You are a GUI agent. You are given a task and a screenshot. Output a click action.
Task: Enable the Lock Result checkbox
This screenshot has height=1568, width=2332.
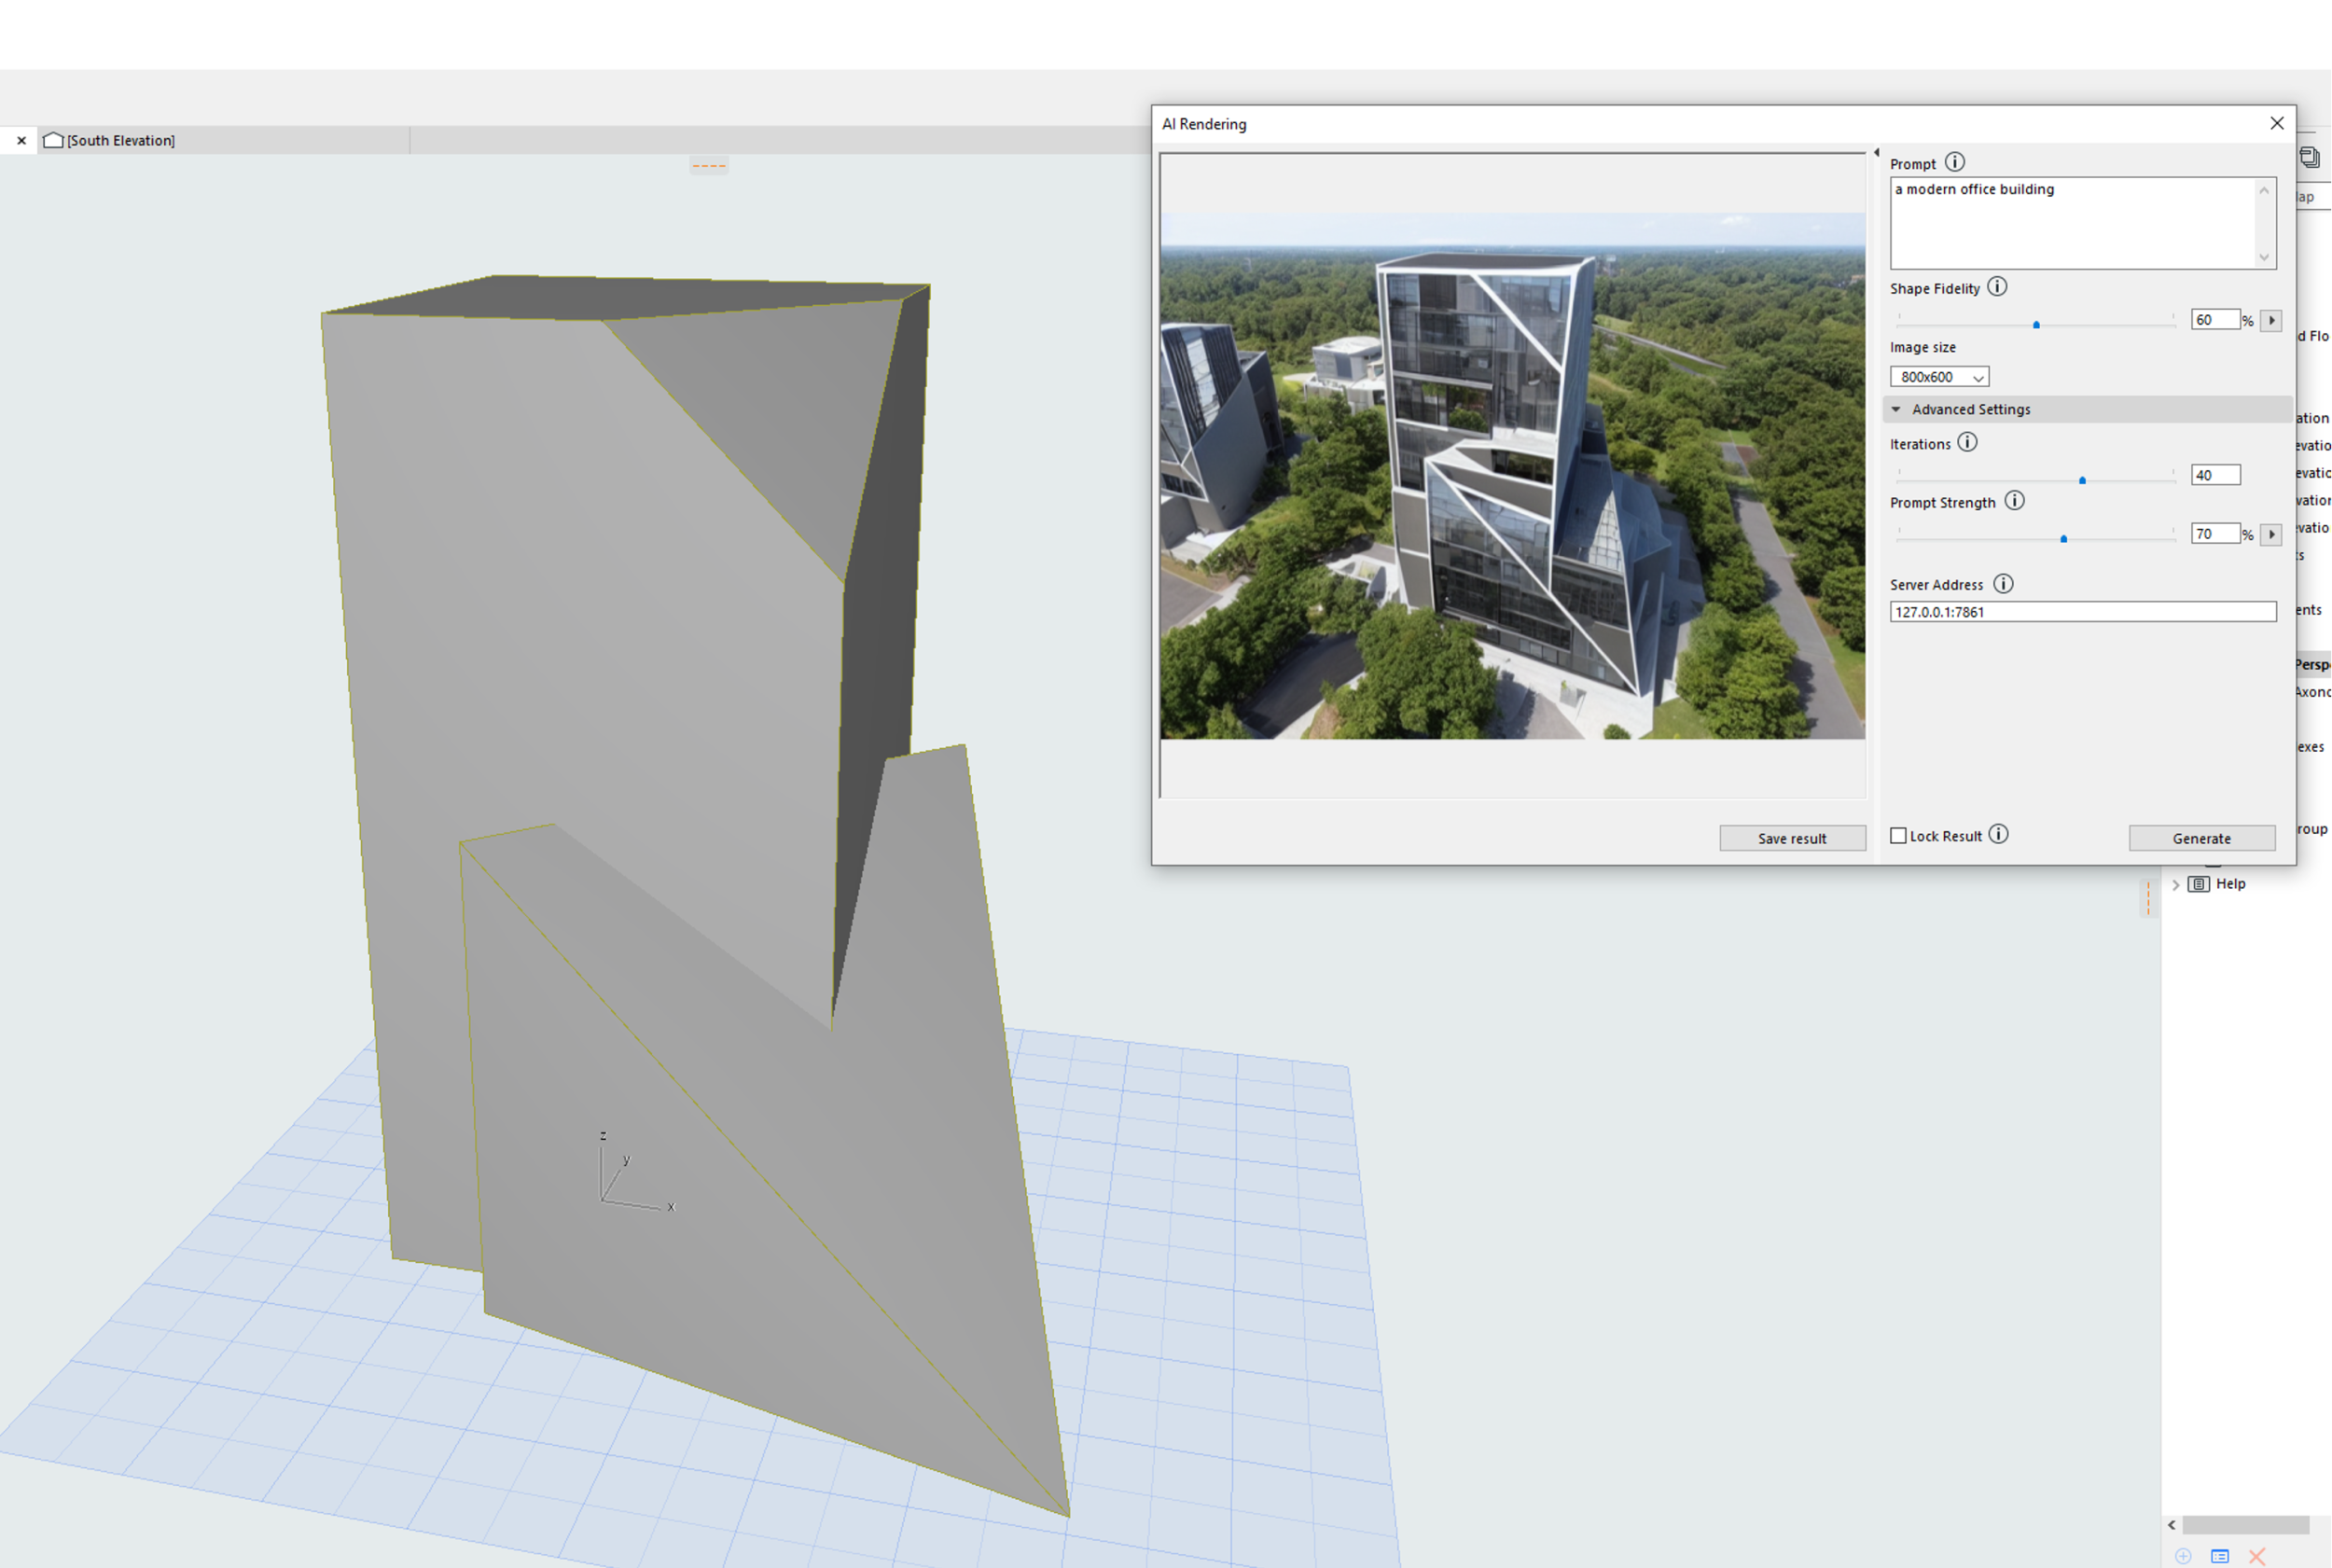tap(1898, 836)
